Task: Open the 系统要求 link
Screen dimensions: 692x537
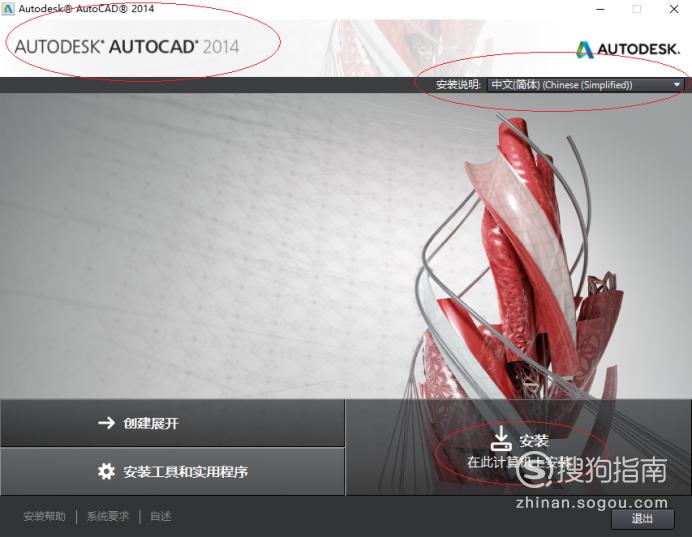Action: point(108,516)
